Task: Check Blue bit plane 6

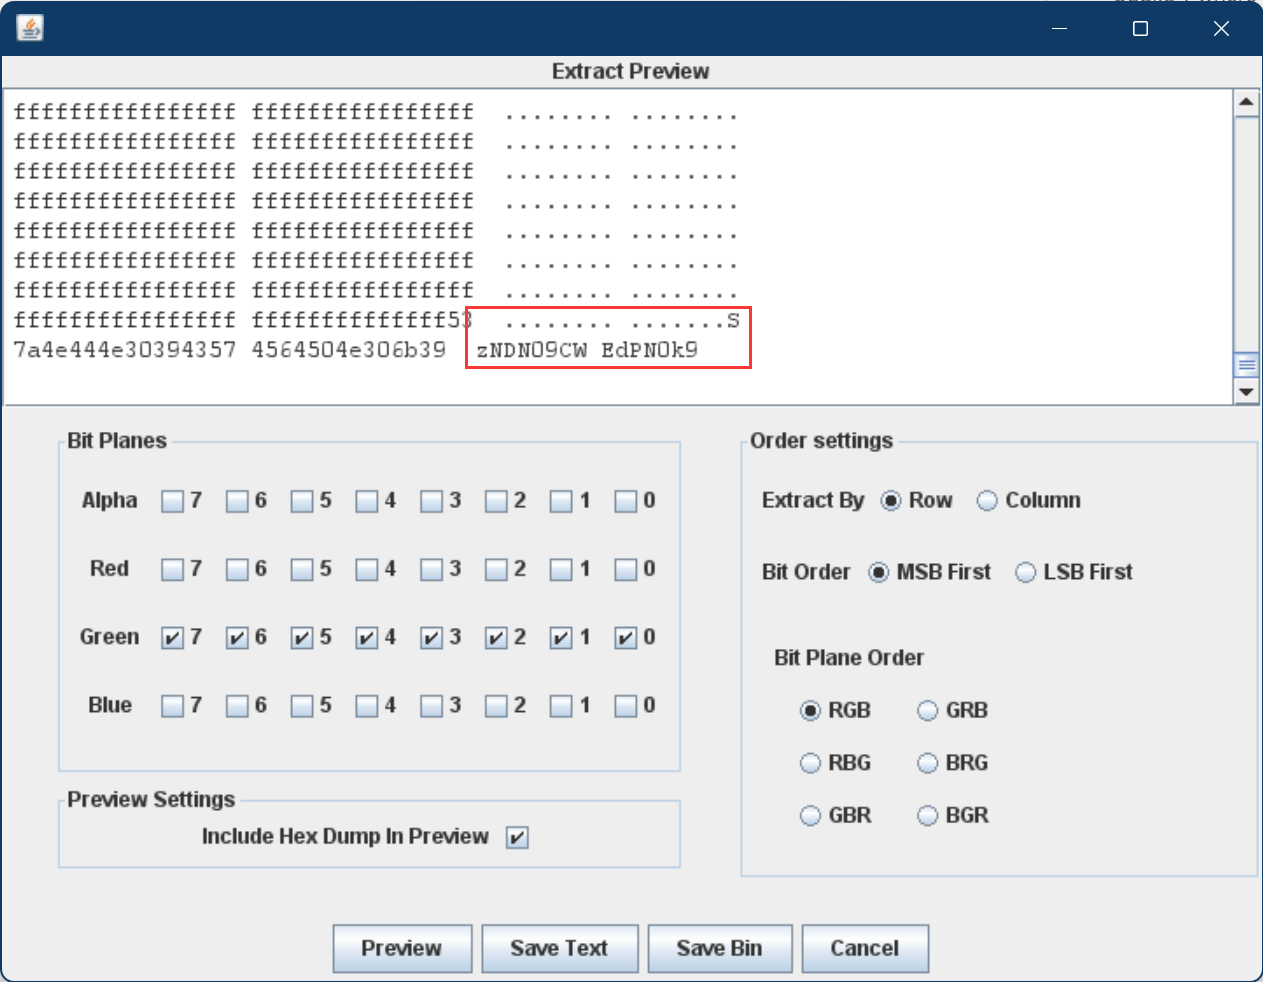Action: 237,706
